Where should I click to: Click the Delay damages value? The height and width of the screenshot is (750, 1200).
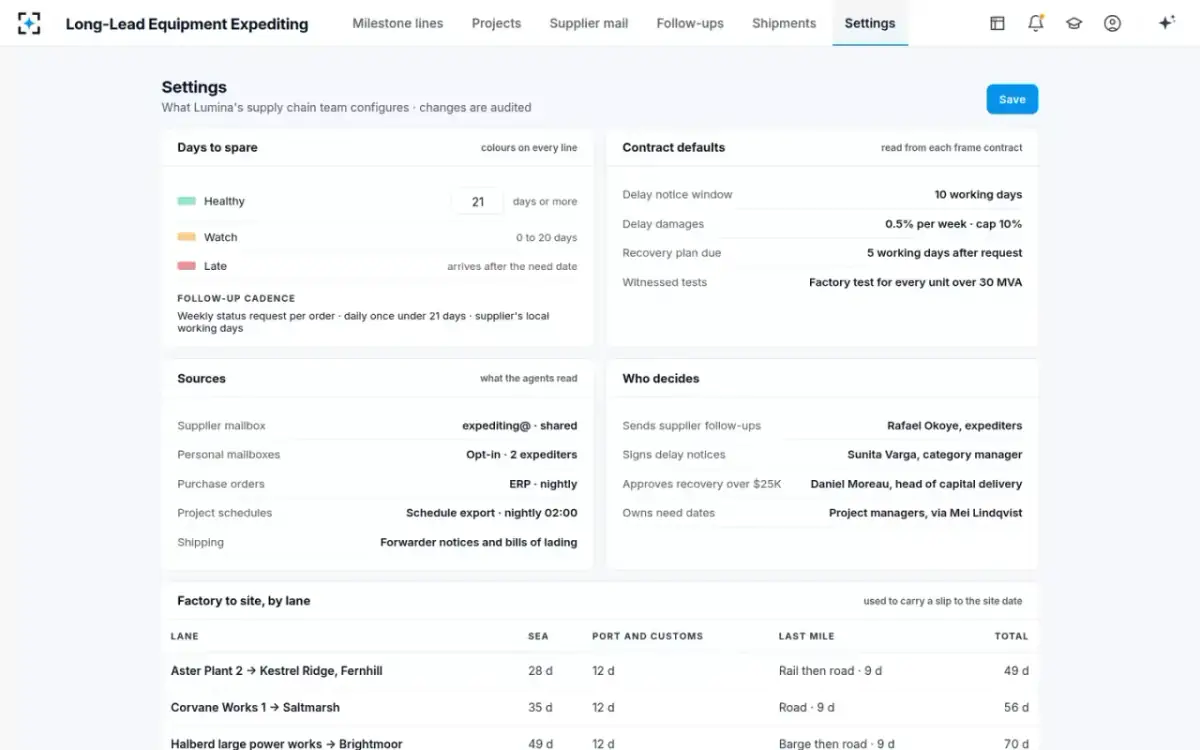[x=953, y=224]
